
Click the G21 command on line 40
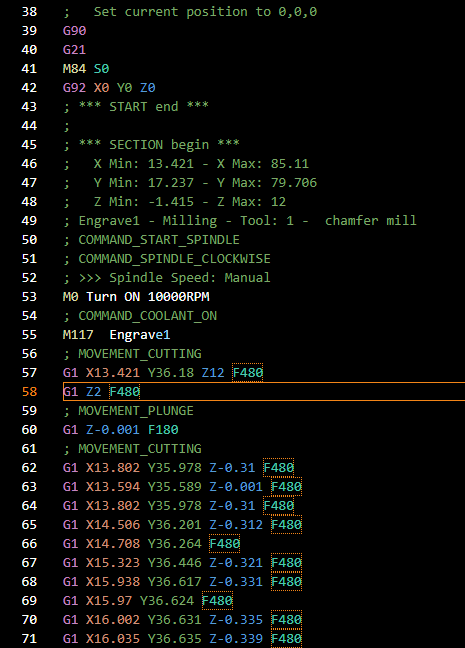click(x=74, y=50)
